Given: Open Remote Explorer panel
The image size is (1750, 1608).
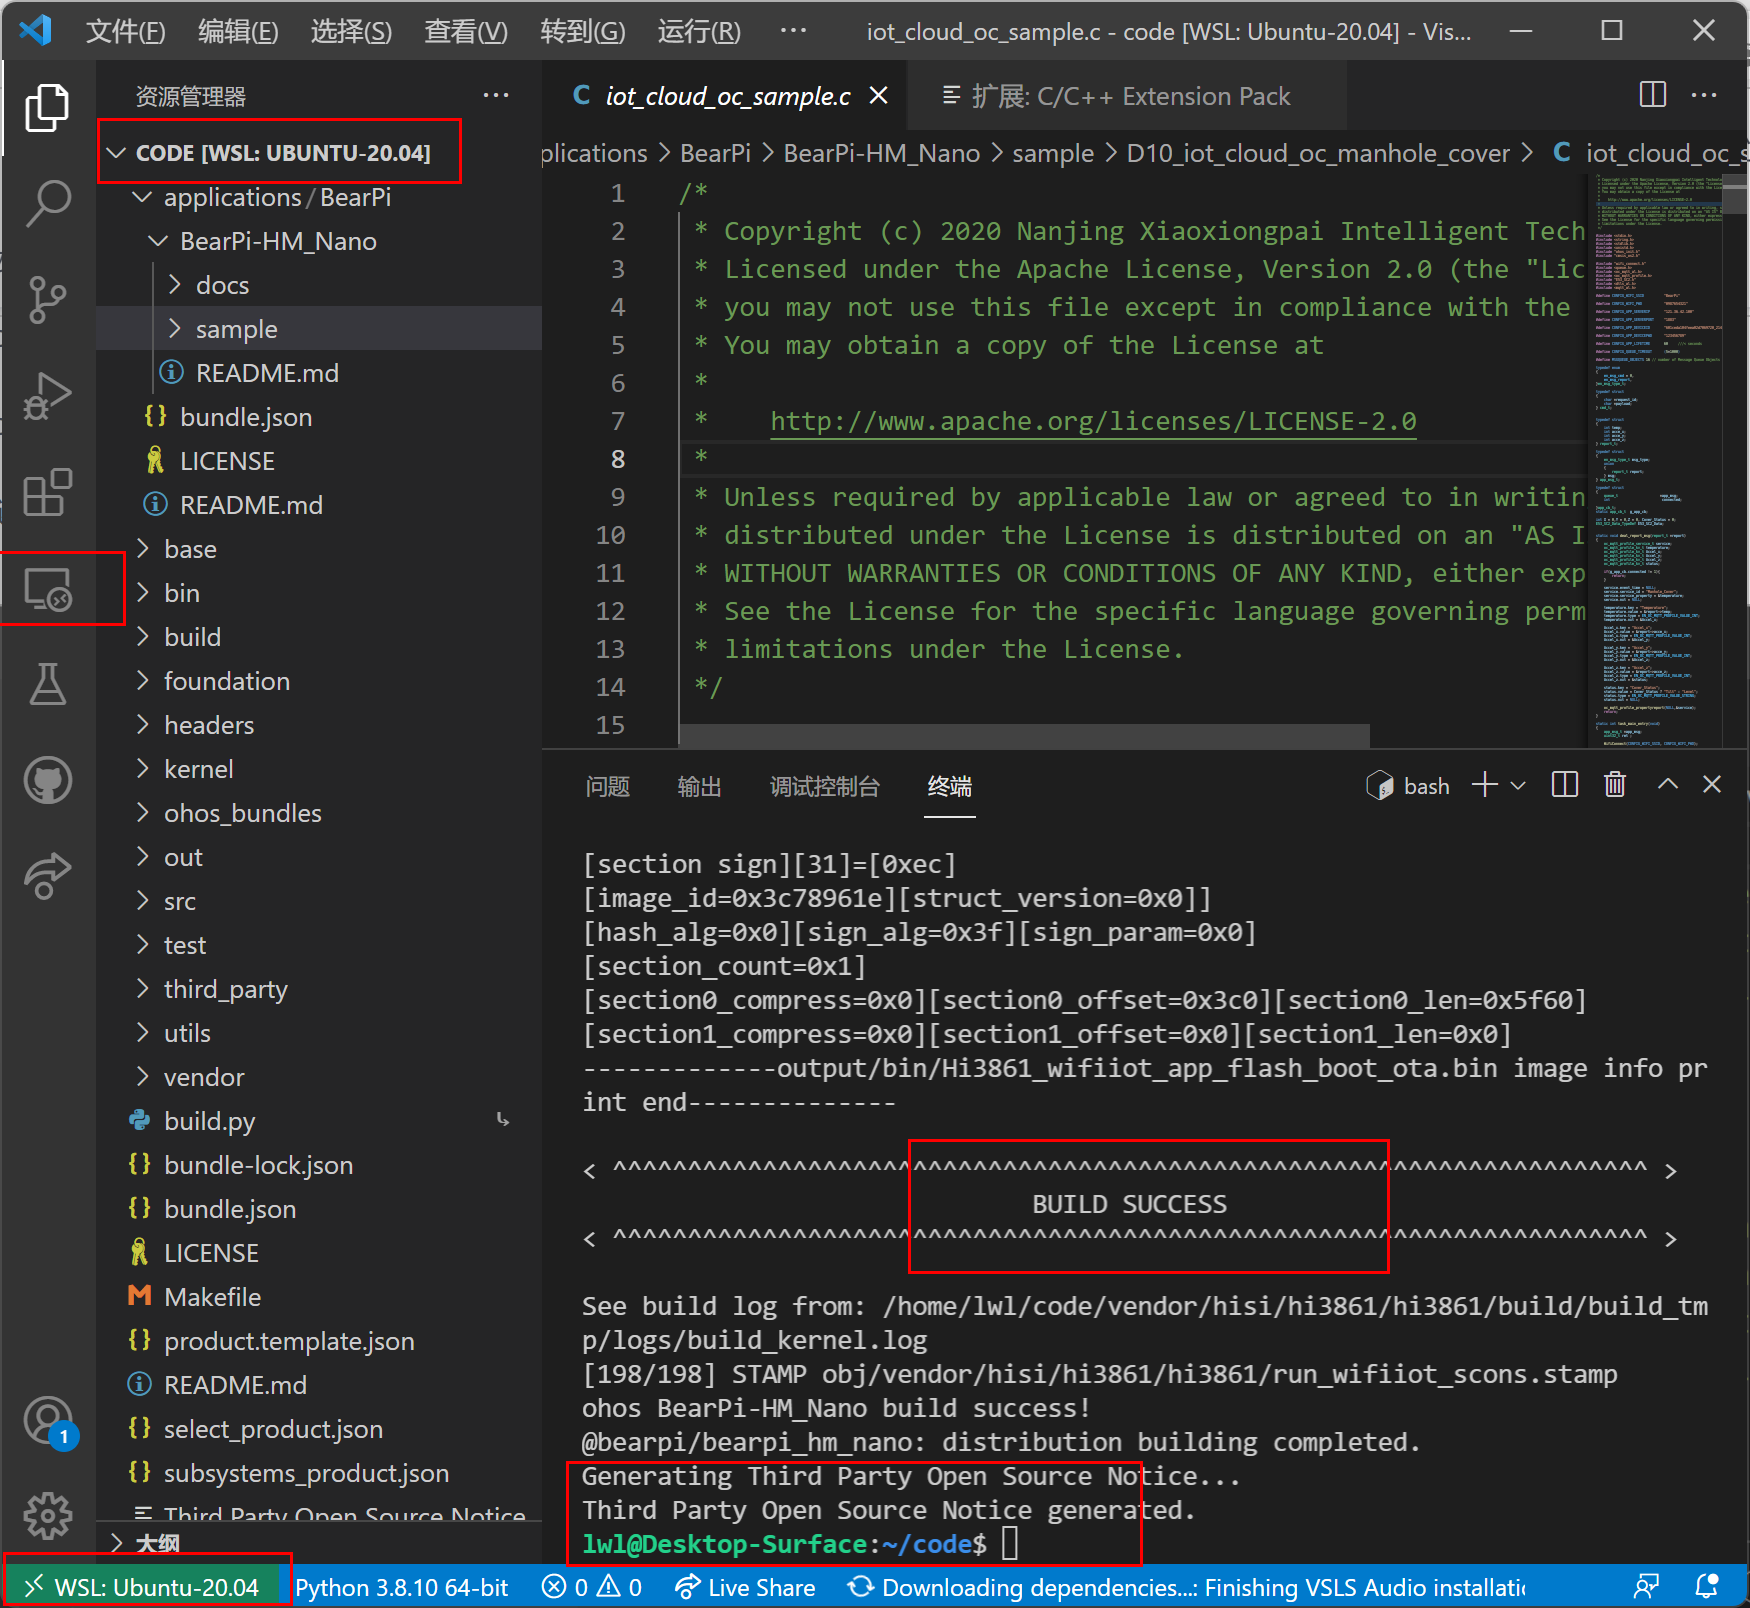Looking at the screenshot, I should [x=47, y=589].
